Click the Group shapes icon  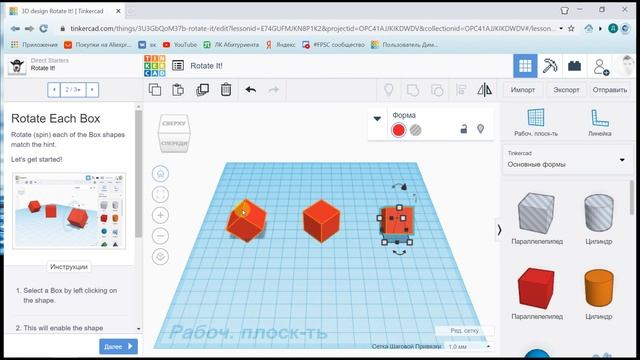click(413, 90)
